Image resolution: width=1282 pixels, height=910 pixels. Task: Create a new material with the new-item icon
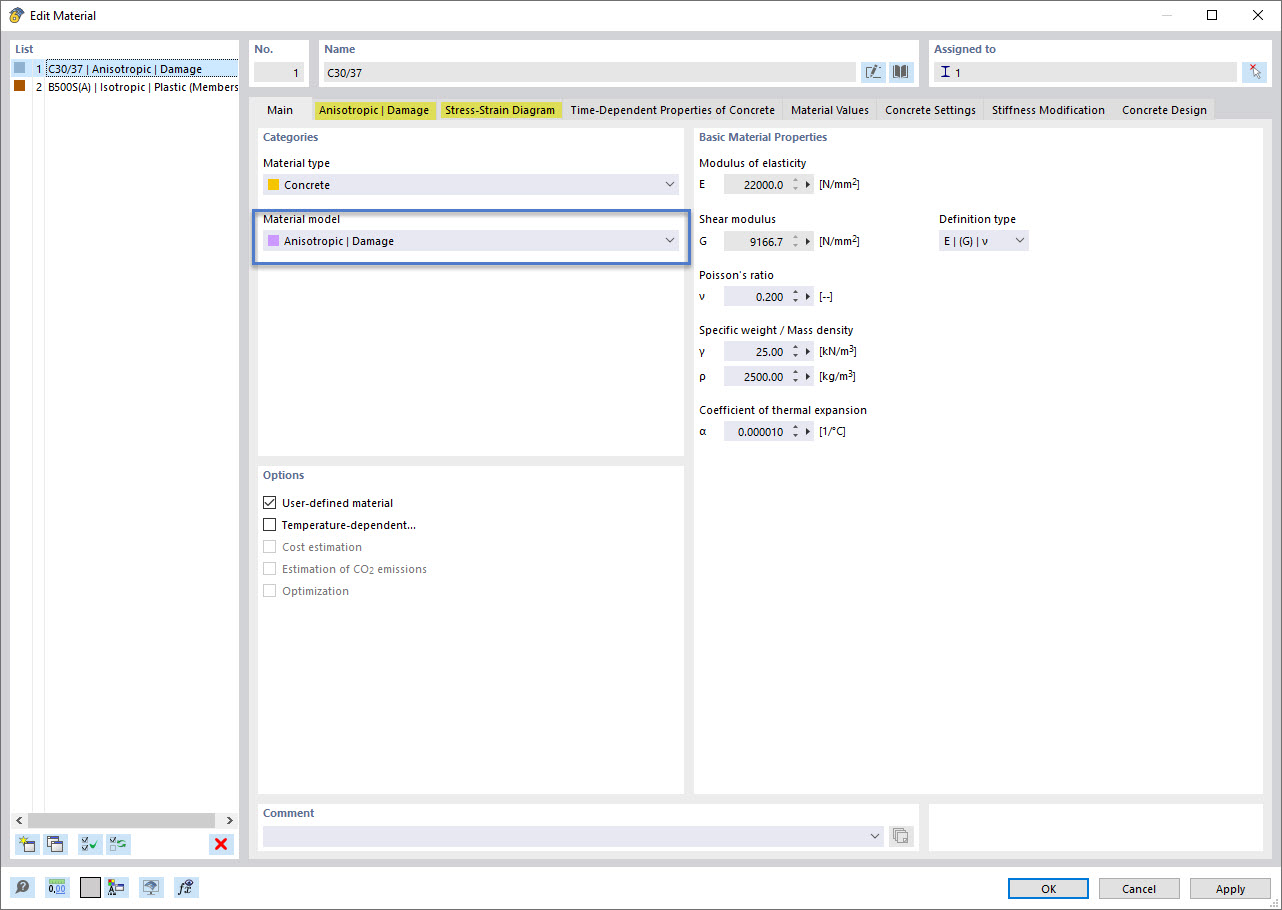click(26, 844)
